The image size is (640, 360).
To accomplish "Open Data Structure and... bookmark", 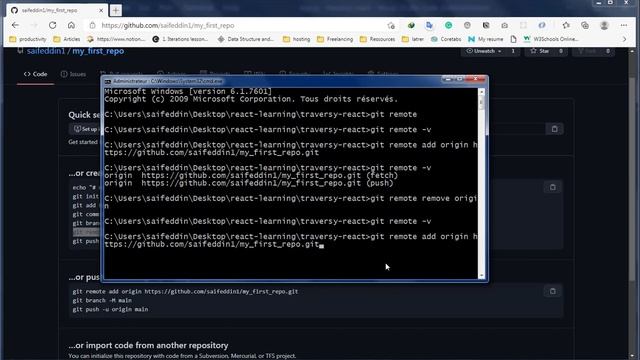I will [x=246, y=39].
